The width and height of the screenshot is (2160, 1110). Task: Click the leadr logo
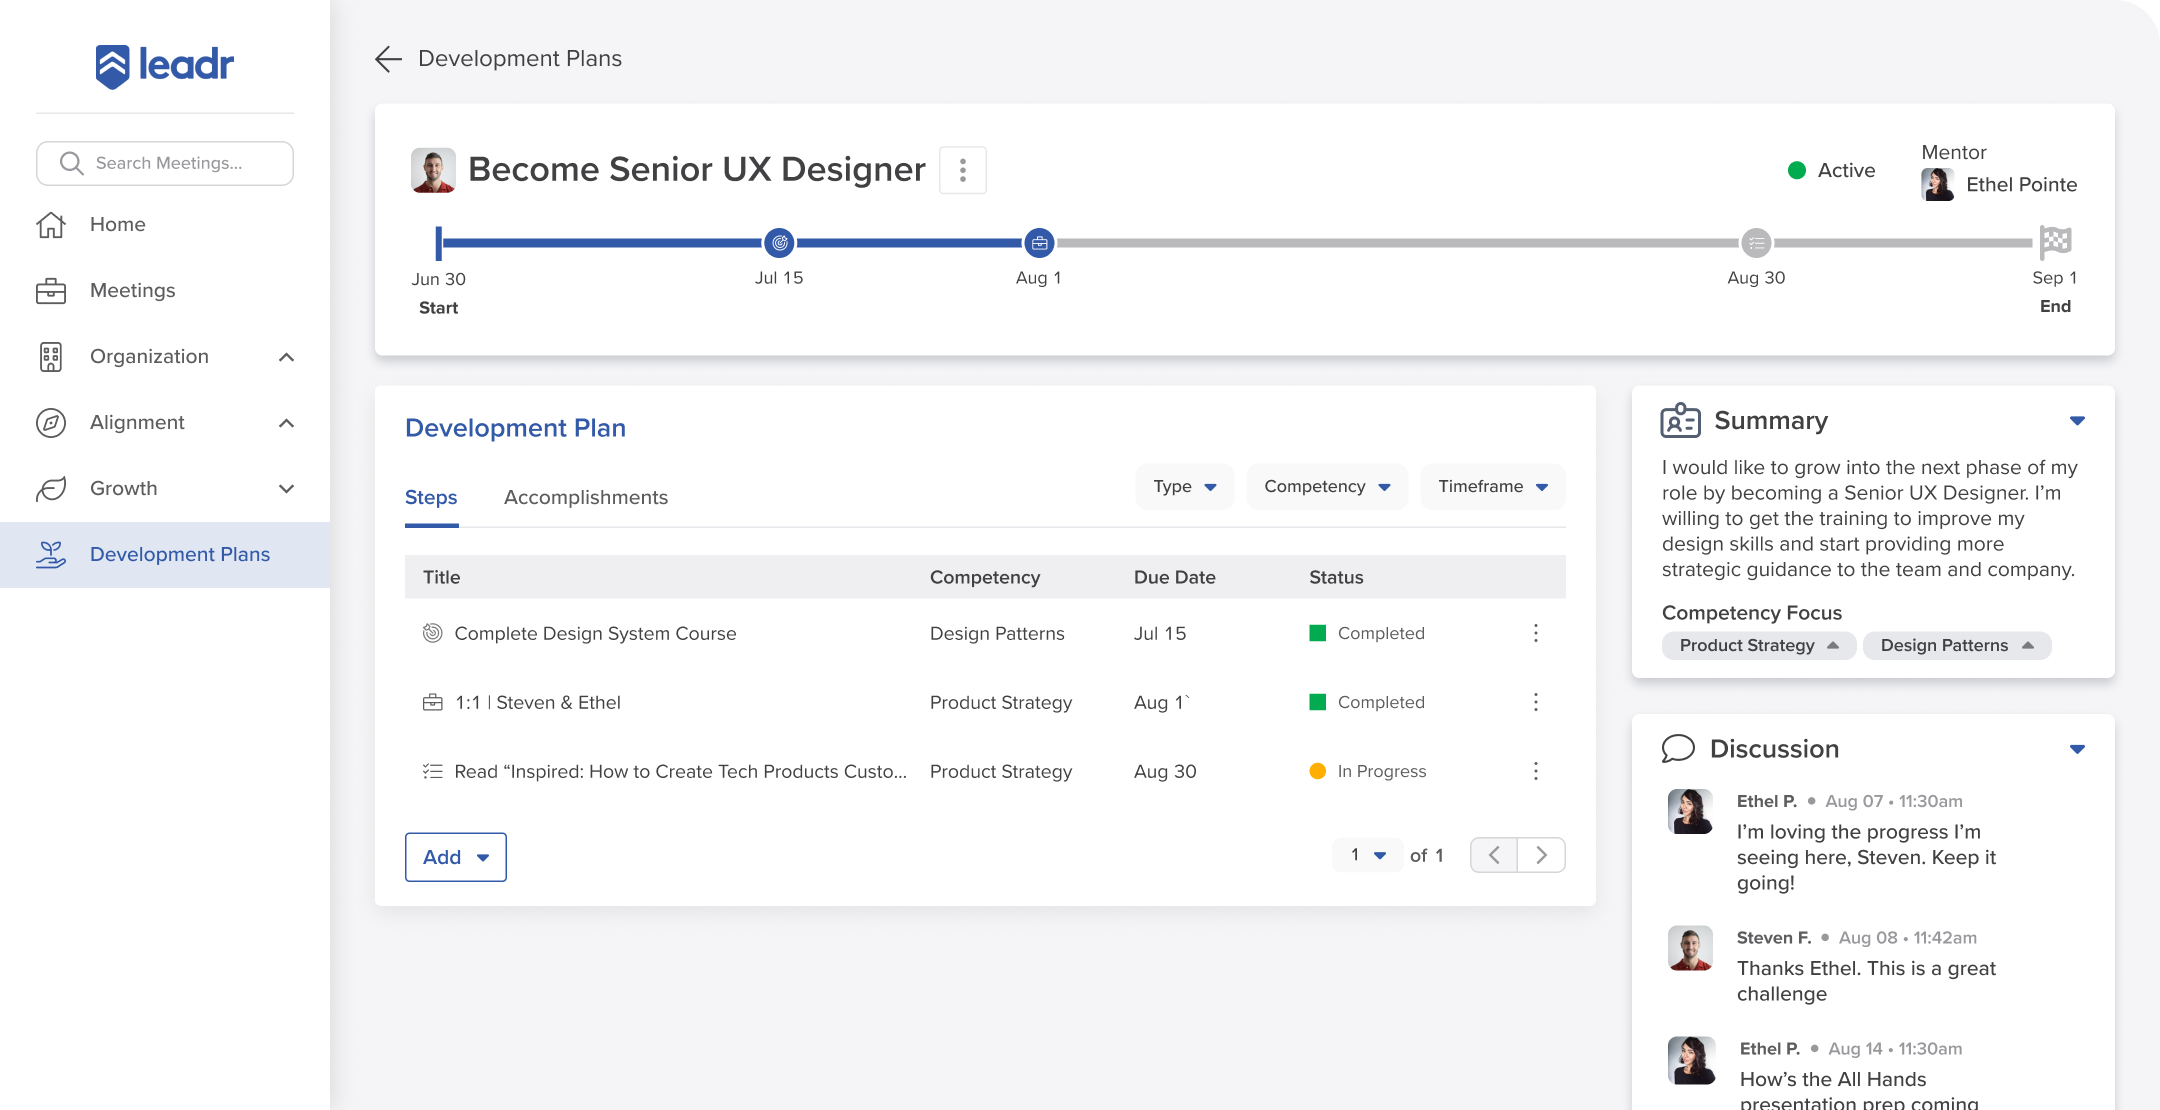point(165,66)
